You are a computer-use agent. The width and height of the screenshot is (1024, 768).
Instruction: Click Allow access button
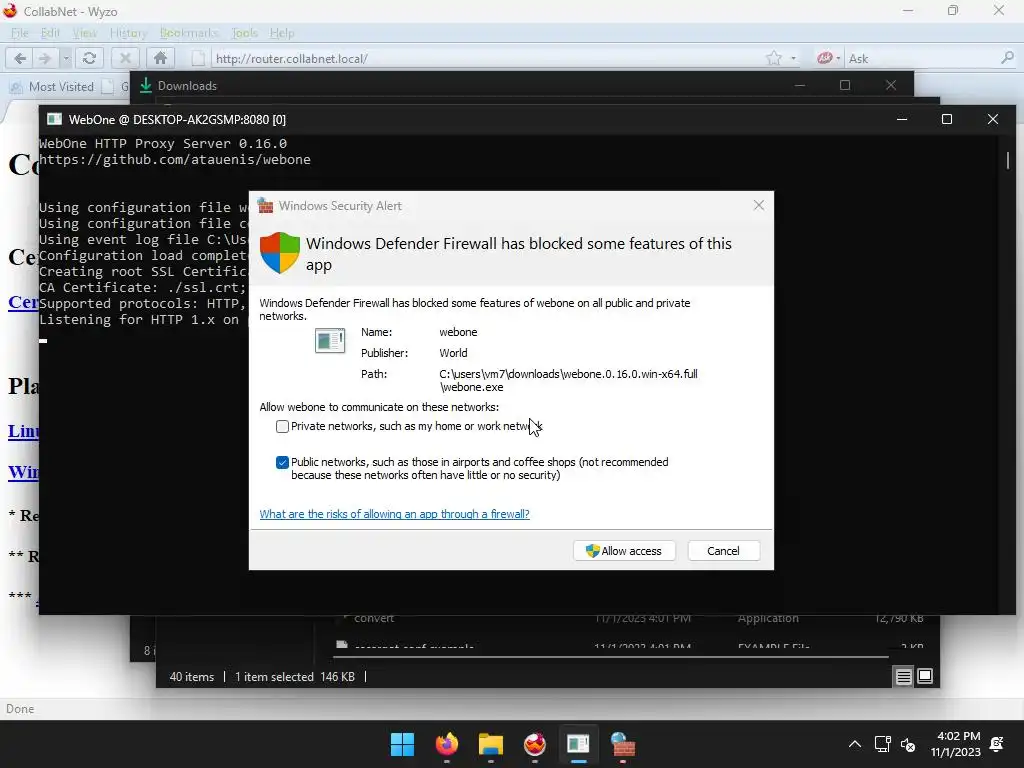coord(624,551)
